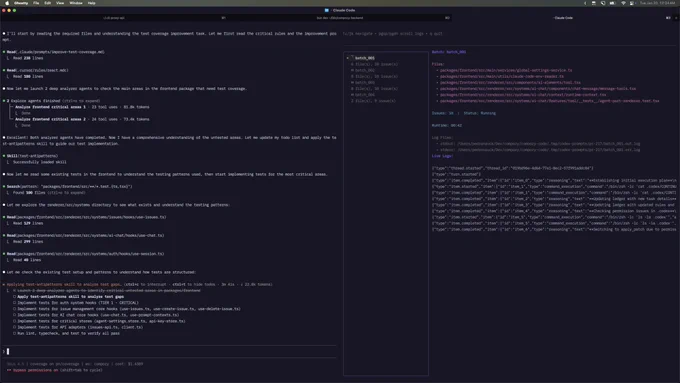Image resolution: width=680 pixels, height=383 pixels.
Task: Select batch_002 in the batch list
Action: 365,70
